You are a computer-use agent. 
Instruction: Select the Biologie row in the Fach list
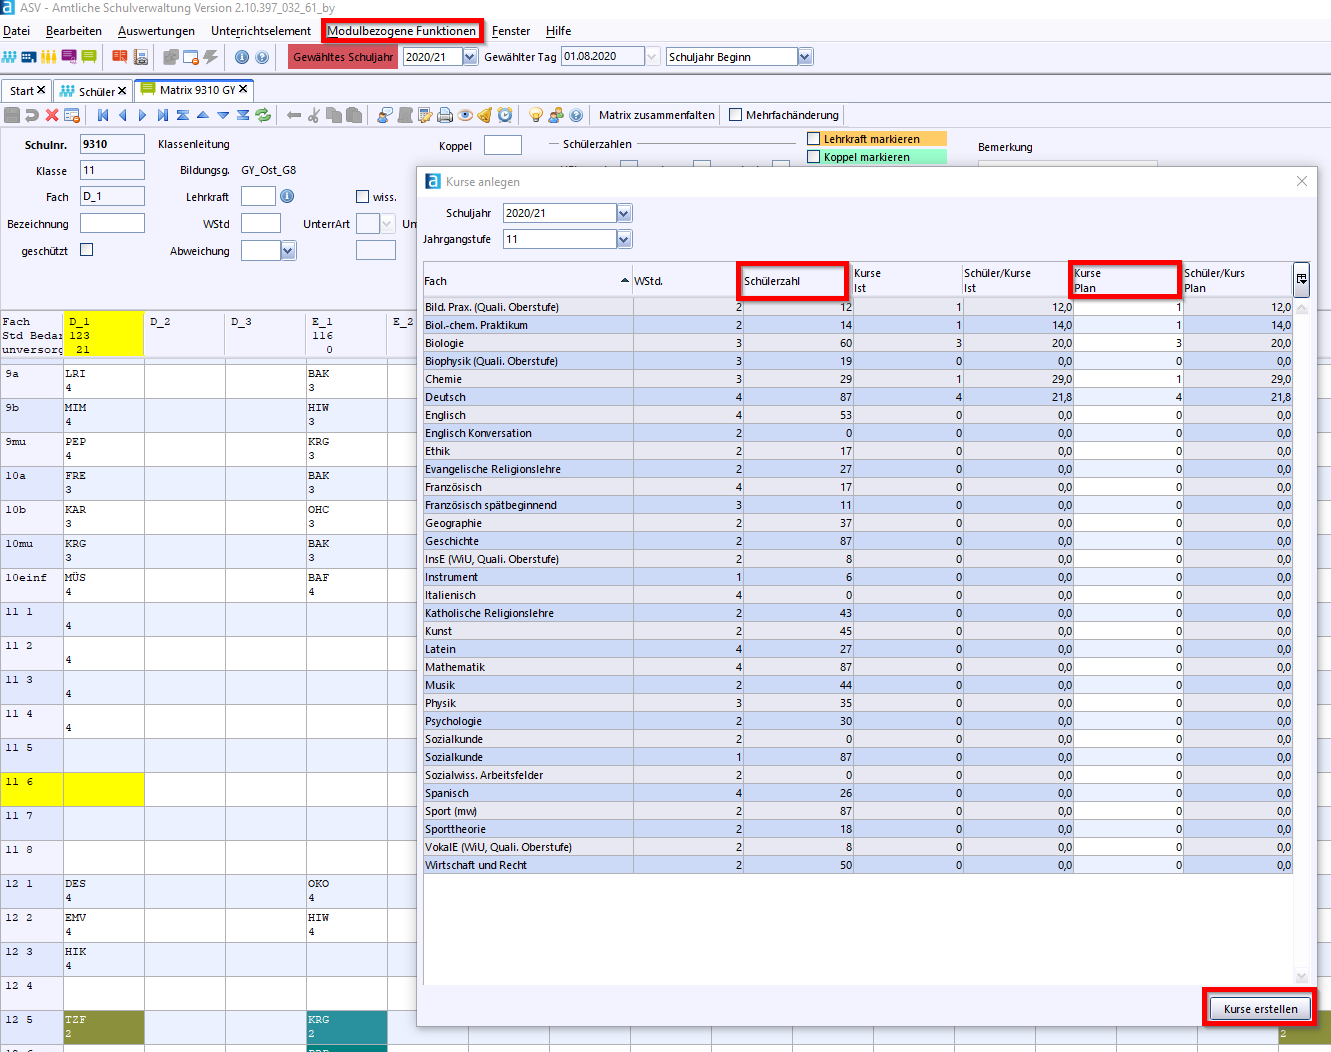(858, 343)
